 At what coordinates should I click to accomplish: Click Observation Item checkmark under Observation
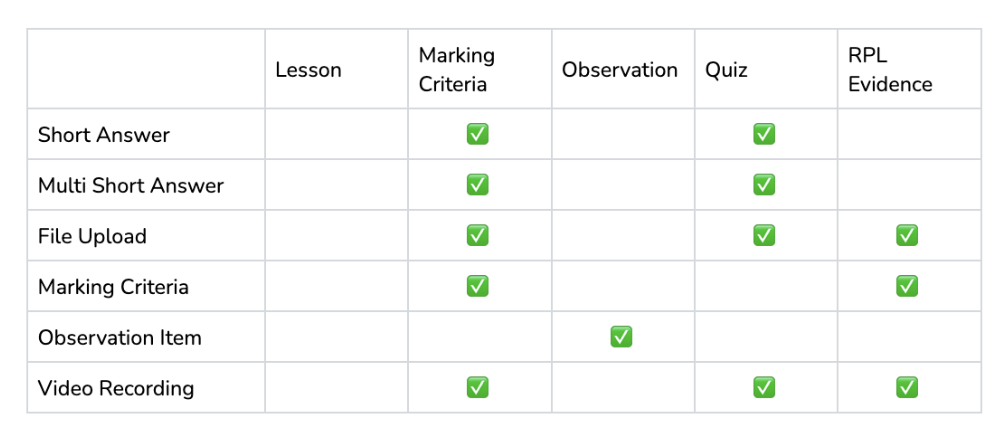coord(620,337)
